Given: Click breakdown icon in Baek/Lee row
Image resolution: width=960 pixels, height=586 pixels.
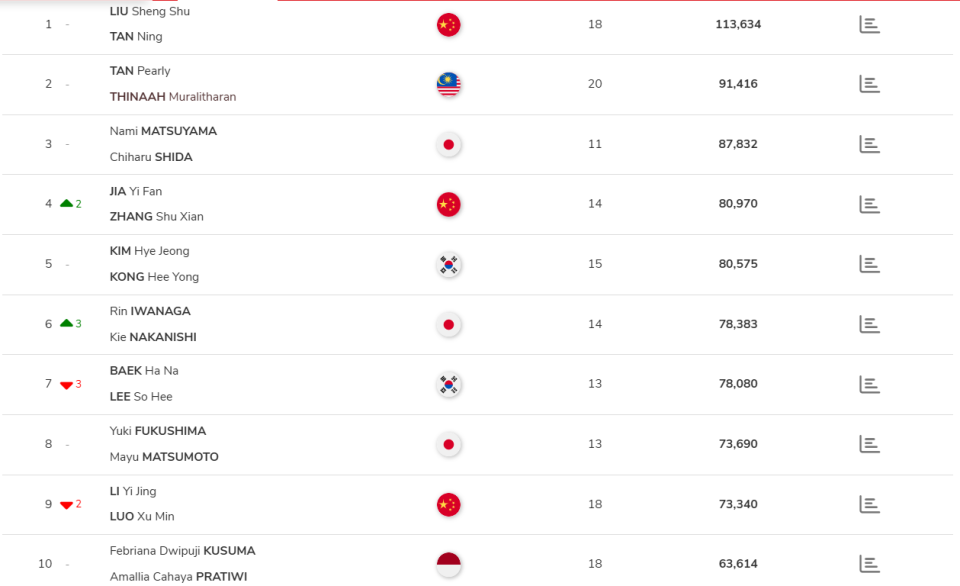Looking at the screenshot, I should (869, 384).
